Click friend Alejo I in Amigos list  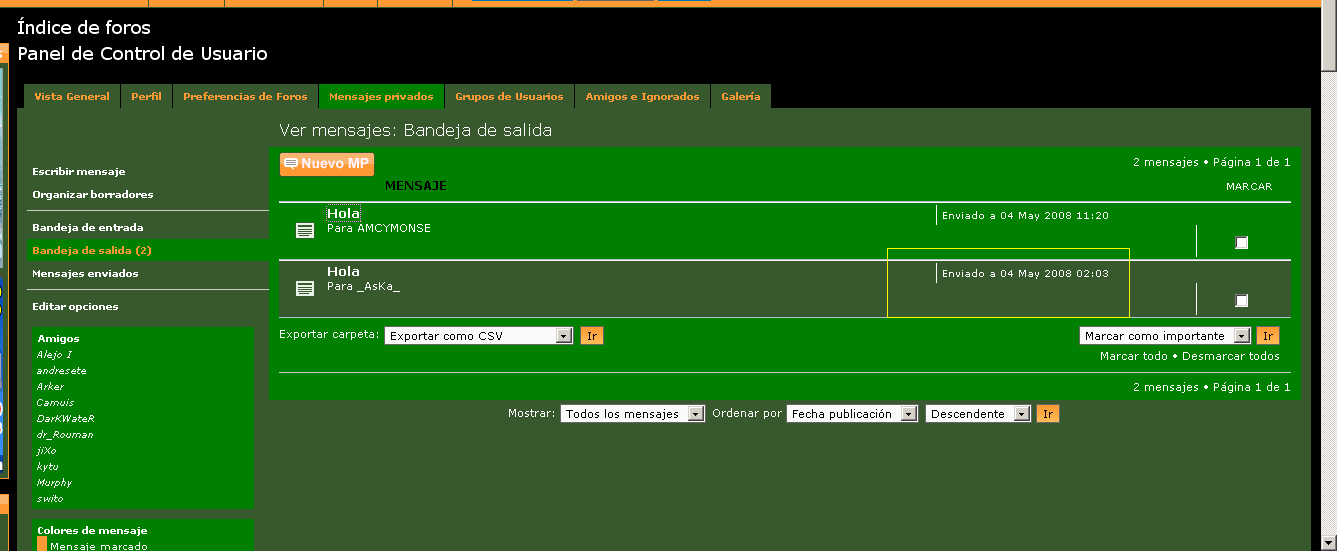coord(54,355)
